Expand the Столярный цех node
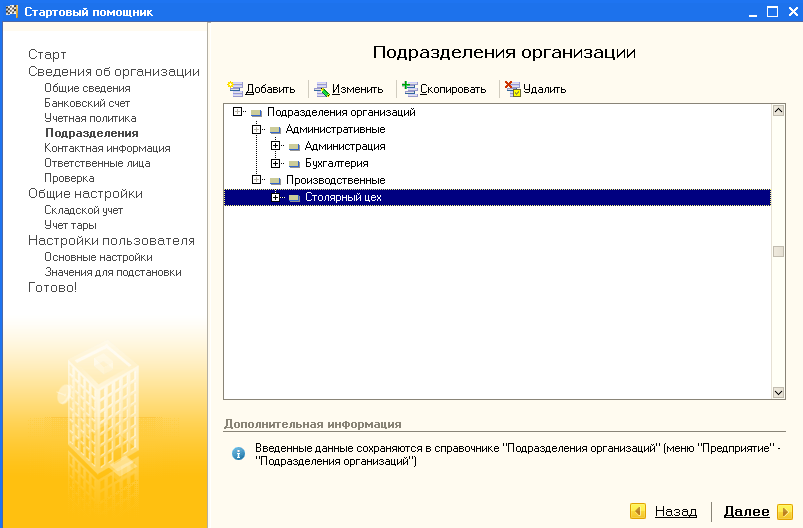 (x=276, y=197)
